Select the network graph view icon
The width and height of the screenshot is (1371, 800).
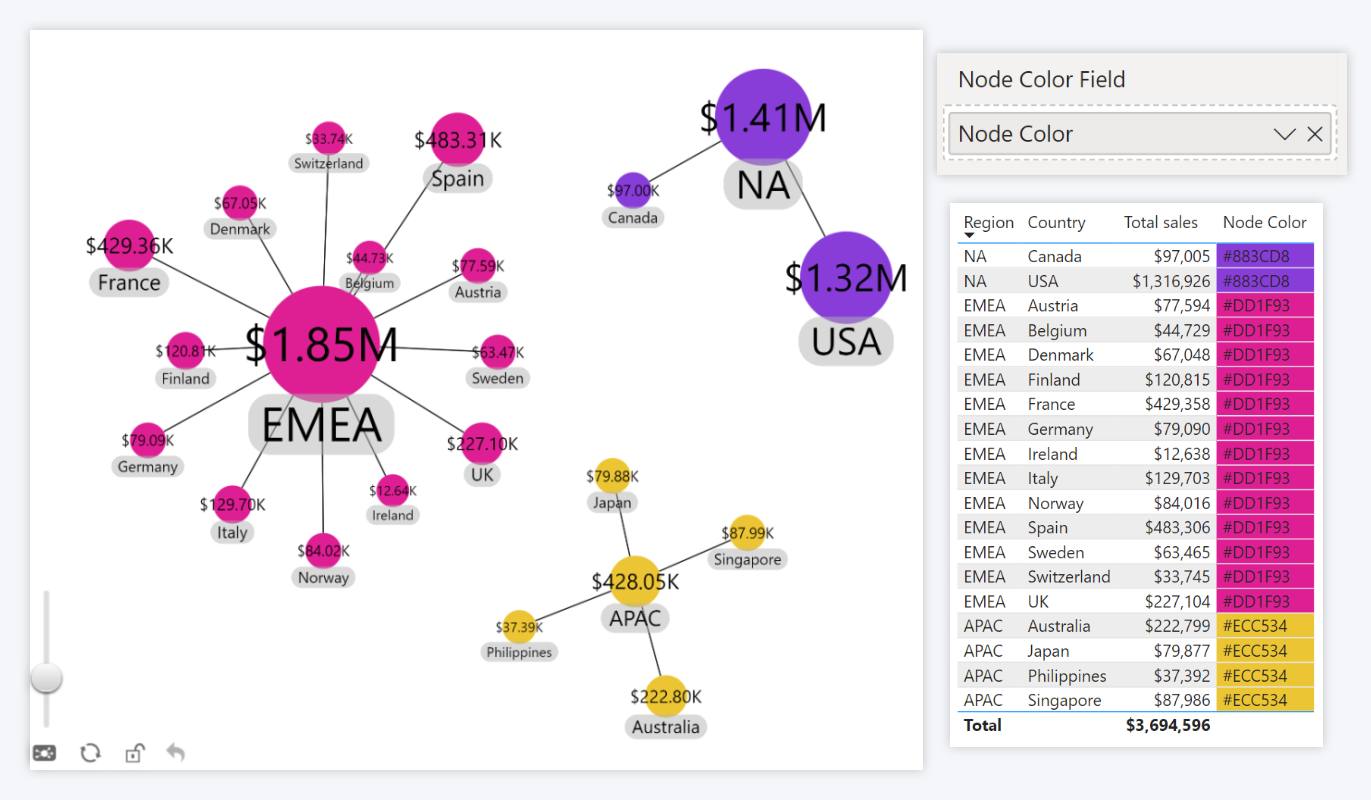[x=43, y=753]
